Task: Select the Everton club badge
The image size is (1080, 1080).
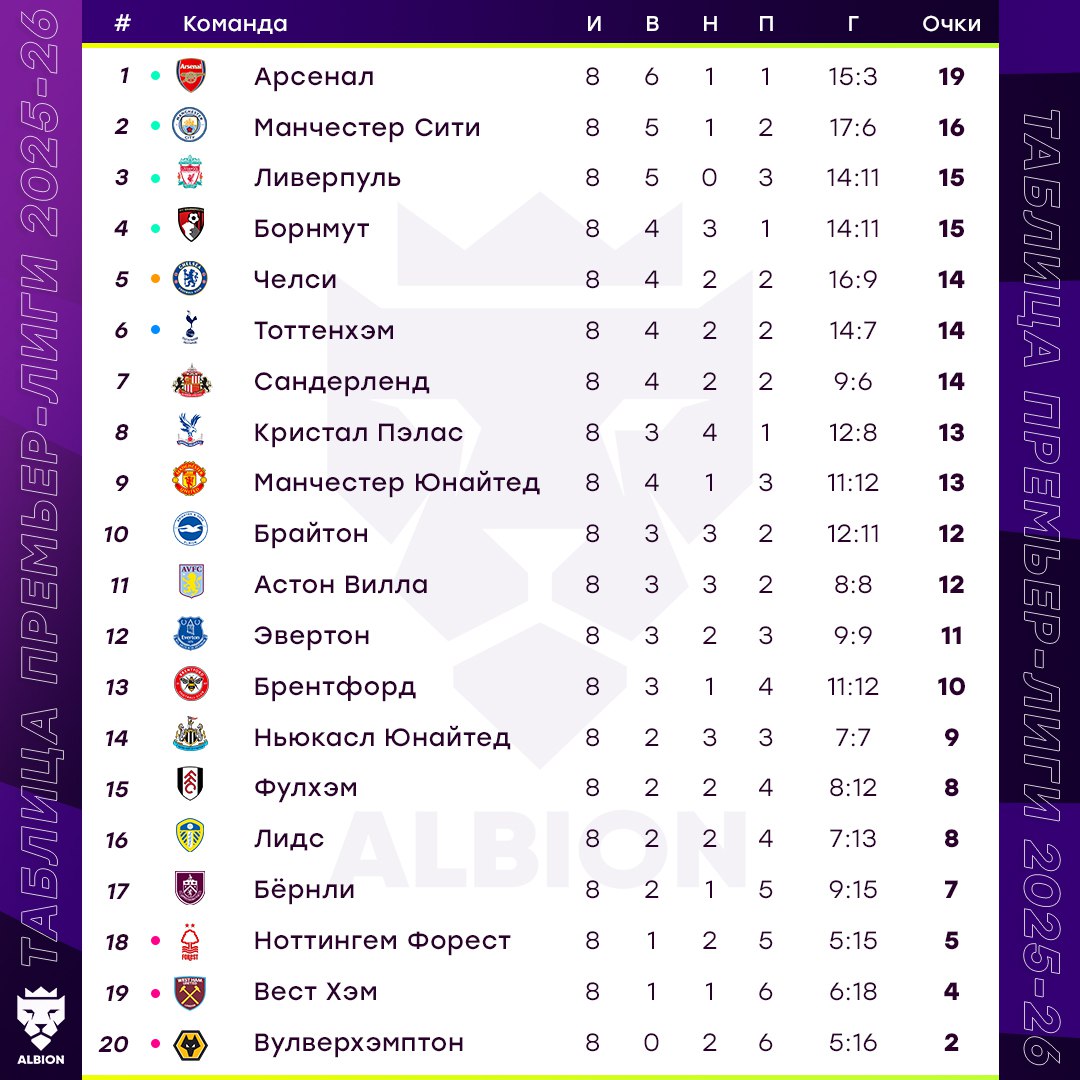Action: pyautogui.click(x=190, y=635)
